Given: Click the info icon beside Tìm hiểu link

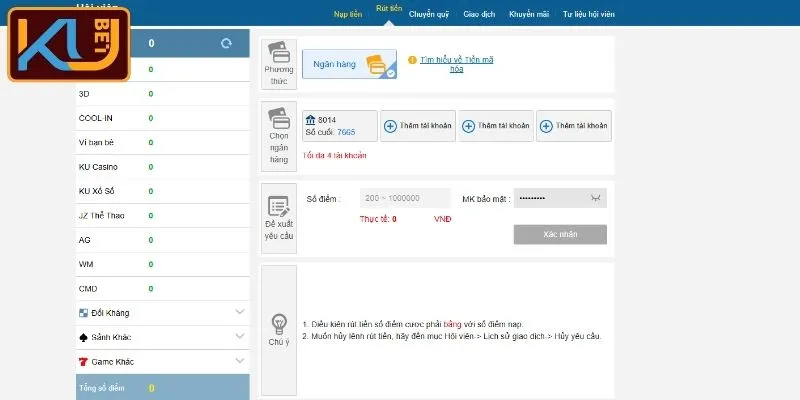Looking at the screenshot, I should tap(412, 60).
